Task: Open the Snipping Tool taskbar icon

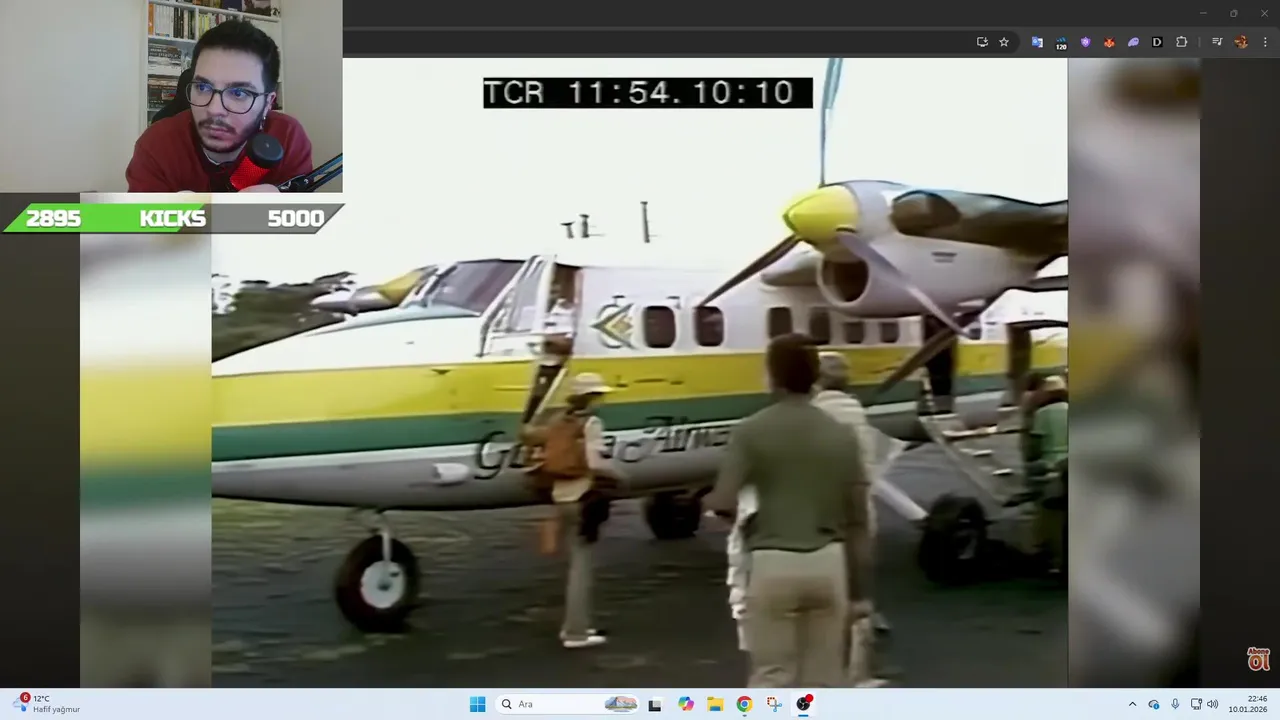Action: (774, 704)
